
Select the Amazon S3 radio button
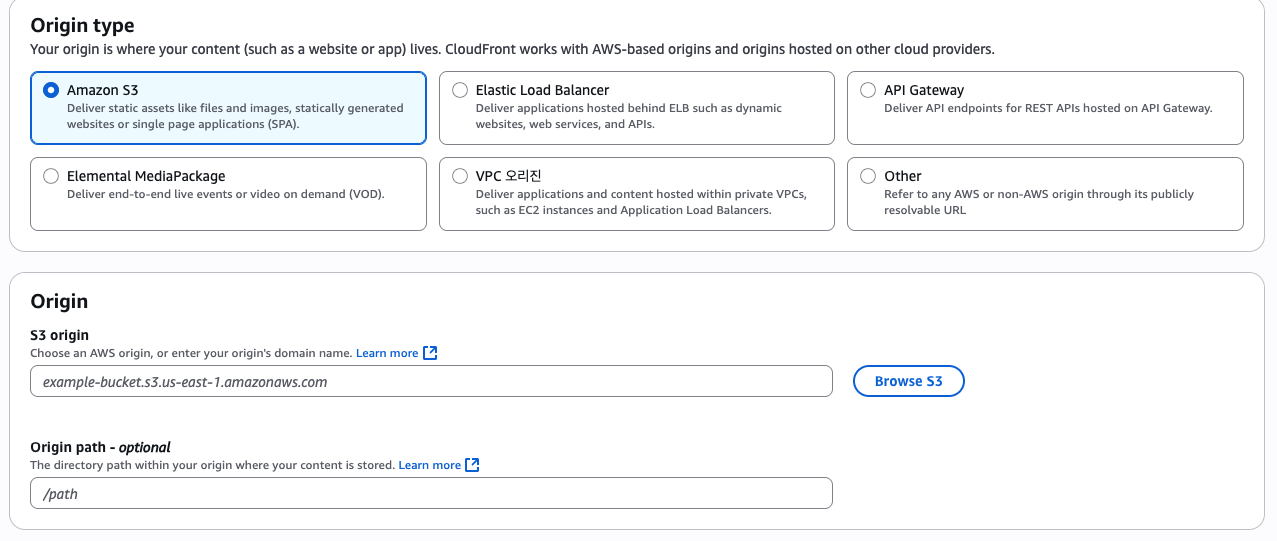click(51, 90)
